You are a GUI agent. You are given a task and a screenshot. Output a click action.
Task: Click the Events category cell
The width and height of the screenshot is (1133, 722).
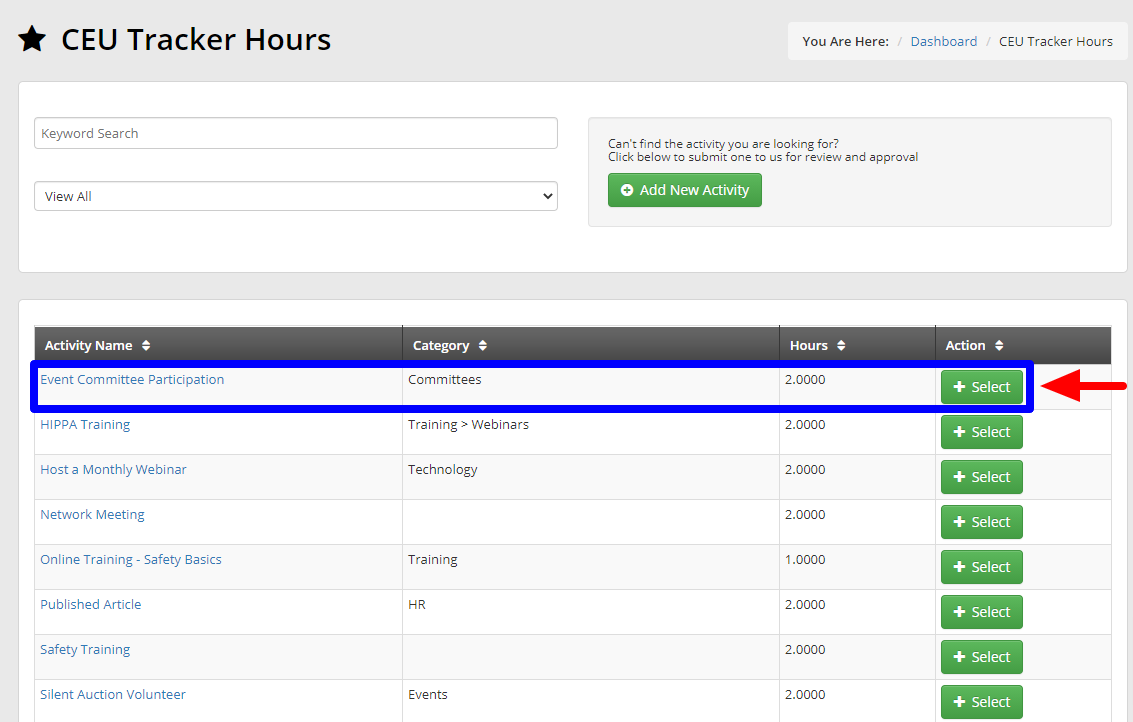coord(428,695)
